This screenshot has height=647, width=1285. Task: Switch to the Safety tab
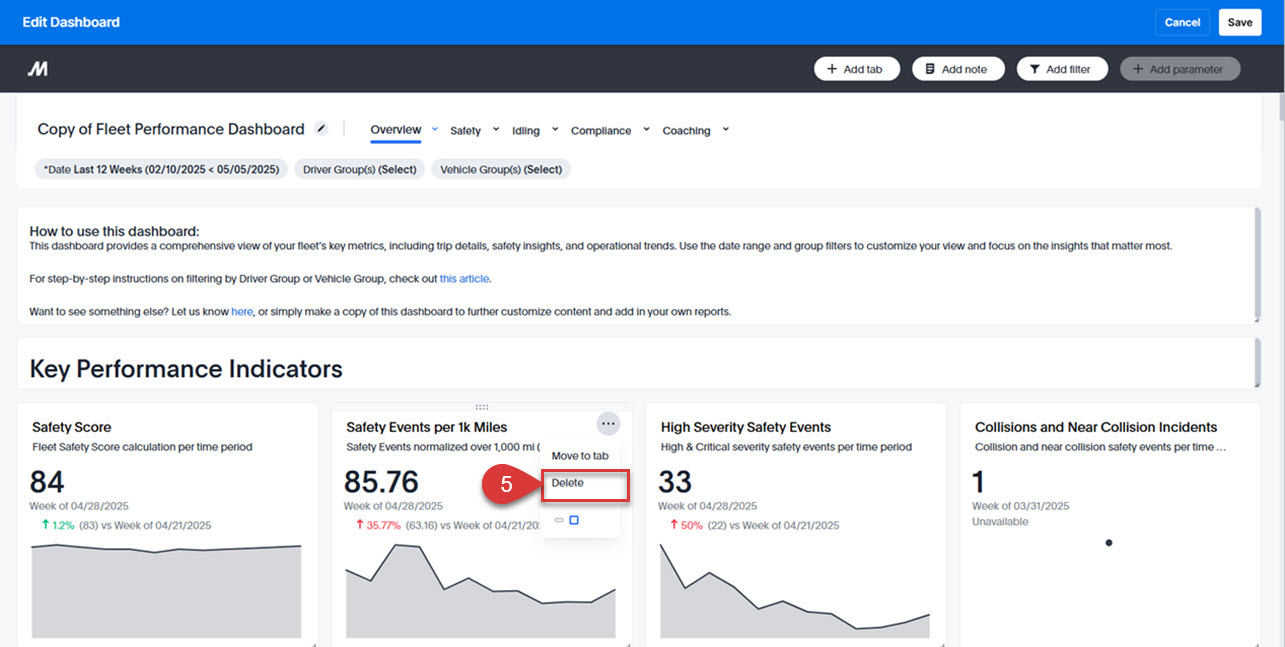coord(465,131)
